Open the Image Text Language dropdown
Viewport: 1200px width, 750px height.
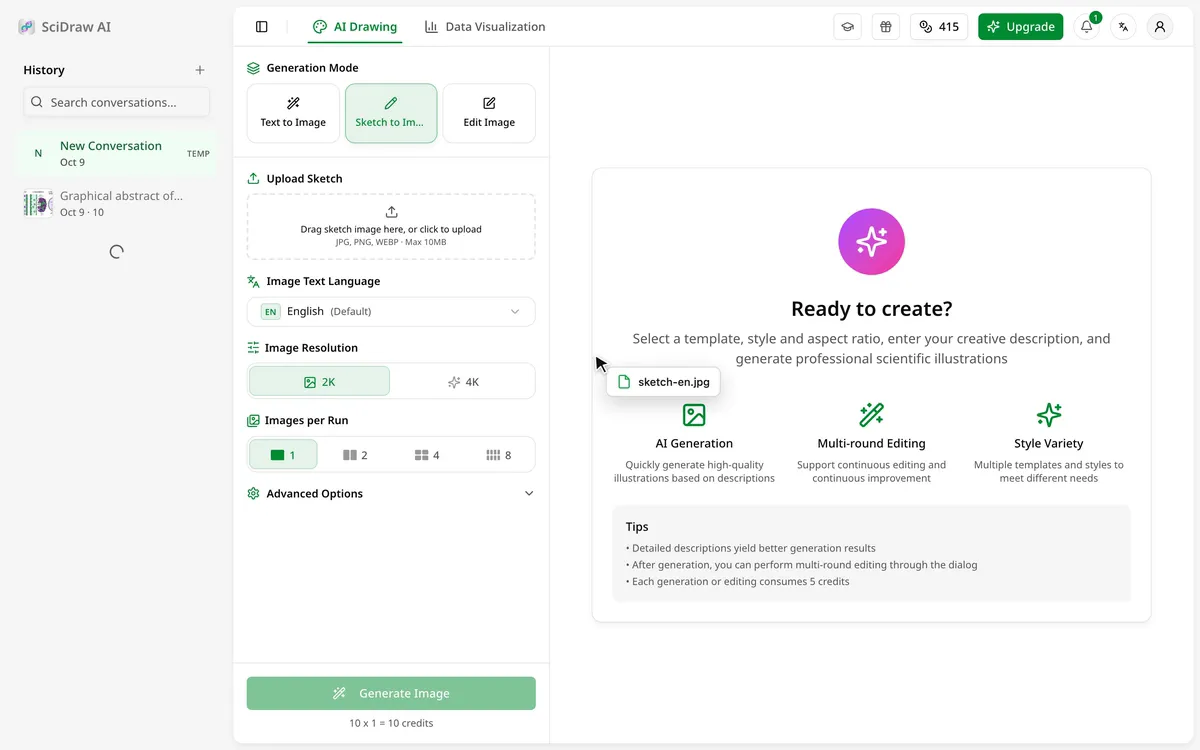pyautogui.click(x=391, y=312)
